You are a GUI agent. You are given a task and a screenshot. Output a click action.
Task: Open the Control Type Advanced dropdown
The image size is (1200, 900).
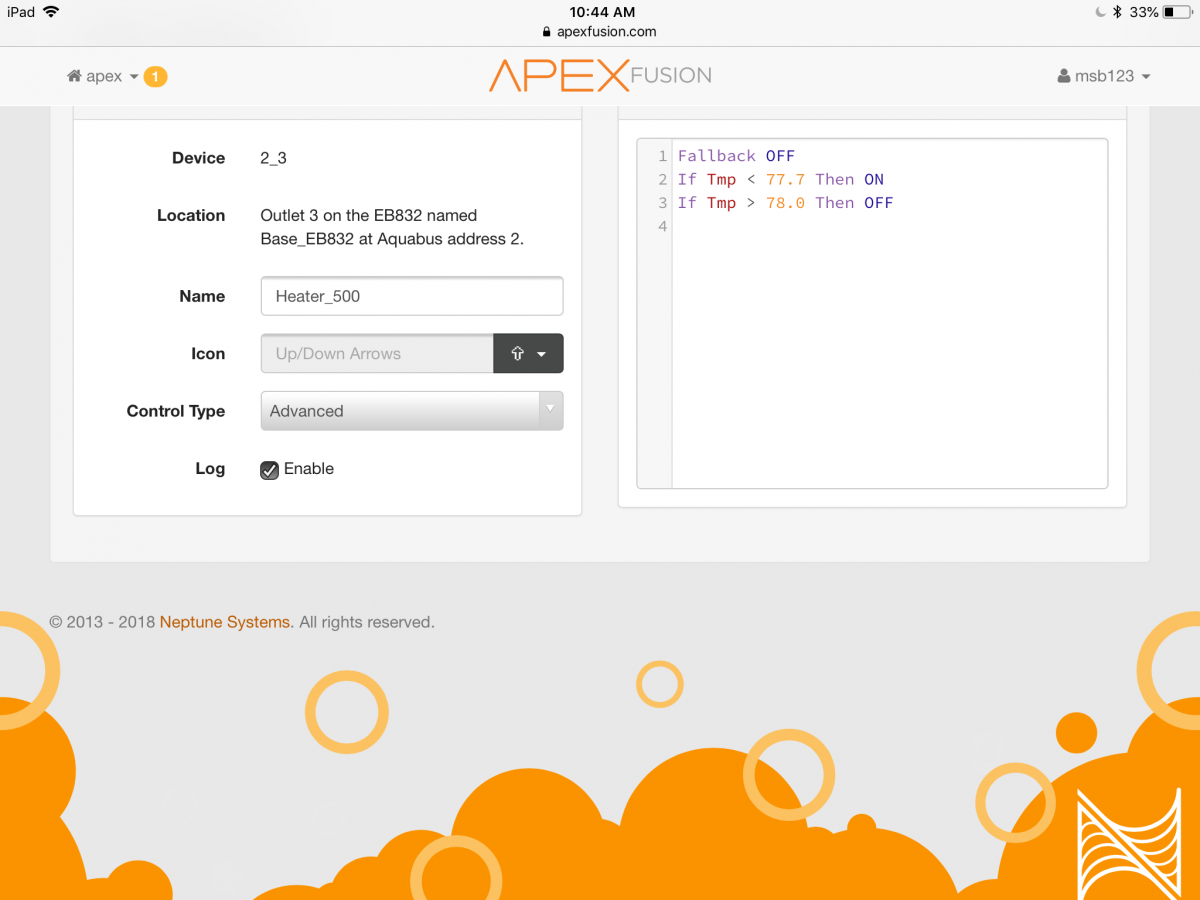[x=411, y=411]
